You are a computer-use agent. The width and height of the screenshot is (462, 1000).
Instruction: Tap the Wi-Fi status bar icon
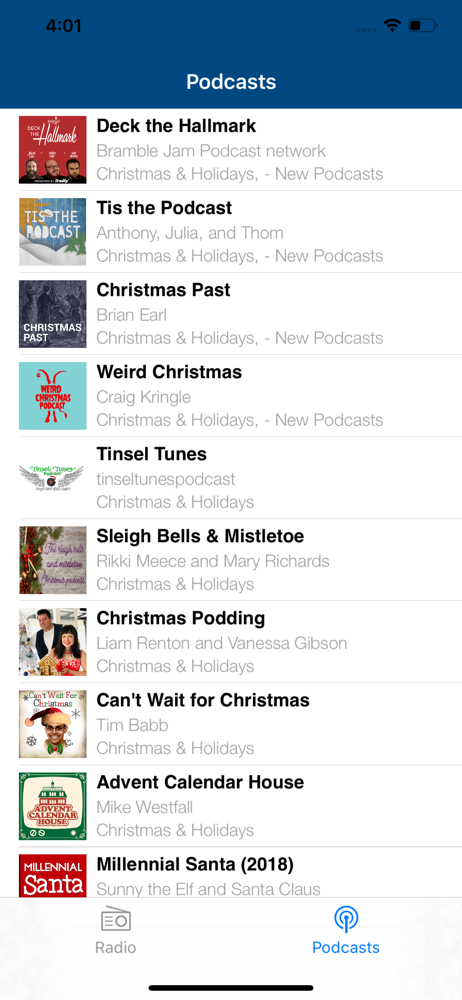pyautogui.click(x=392, y=26)
